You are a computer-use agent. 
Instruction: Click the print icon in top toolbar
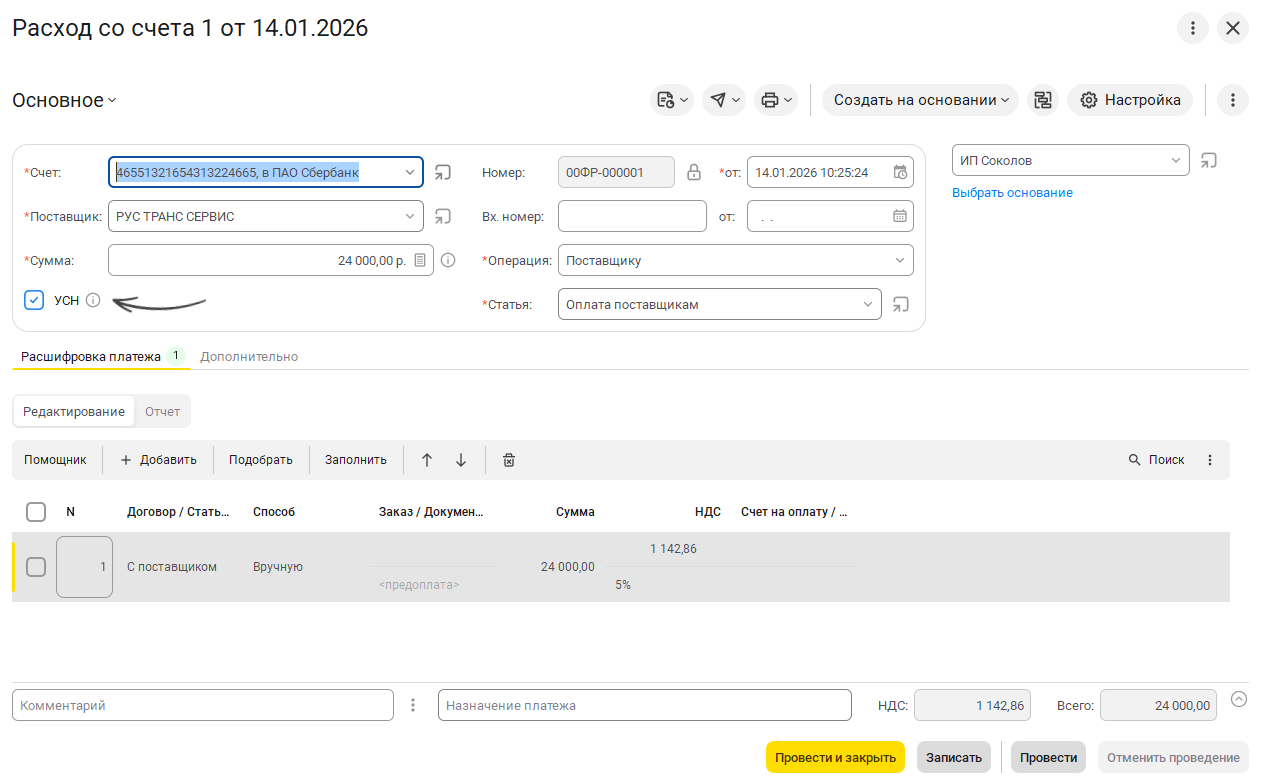[x=769, y=100]
